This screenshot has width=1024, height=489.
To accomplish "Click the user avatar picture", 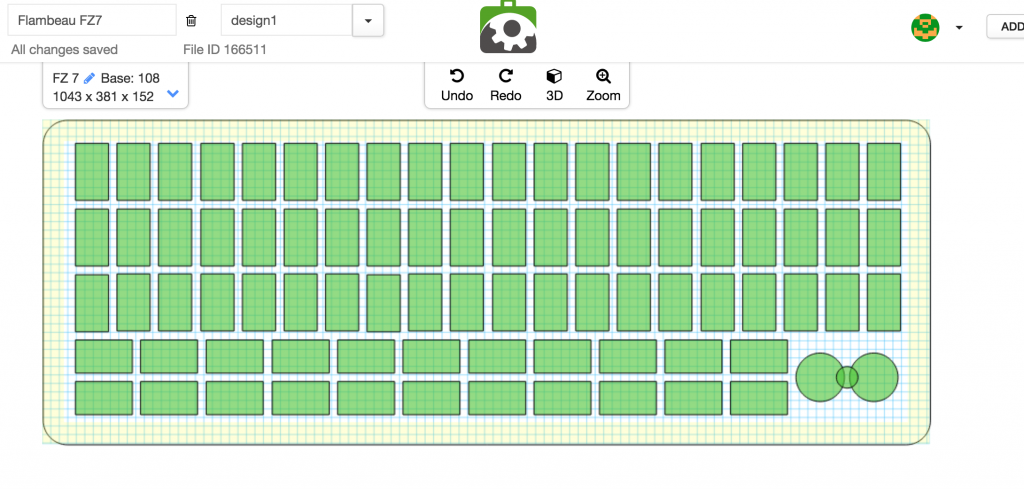I will click(925, 27).
